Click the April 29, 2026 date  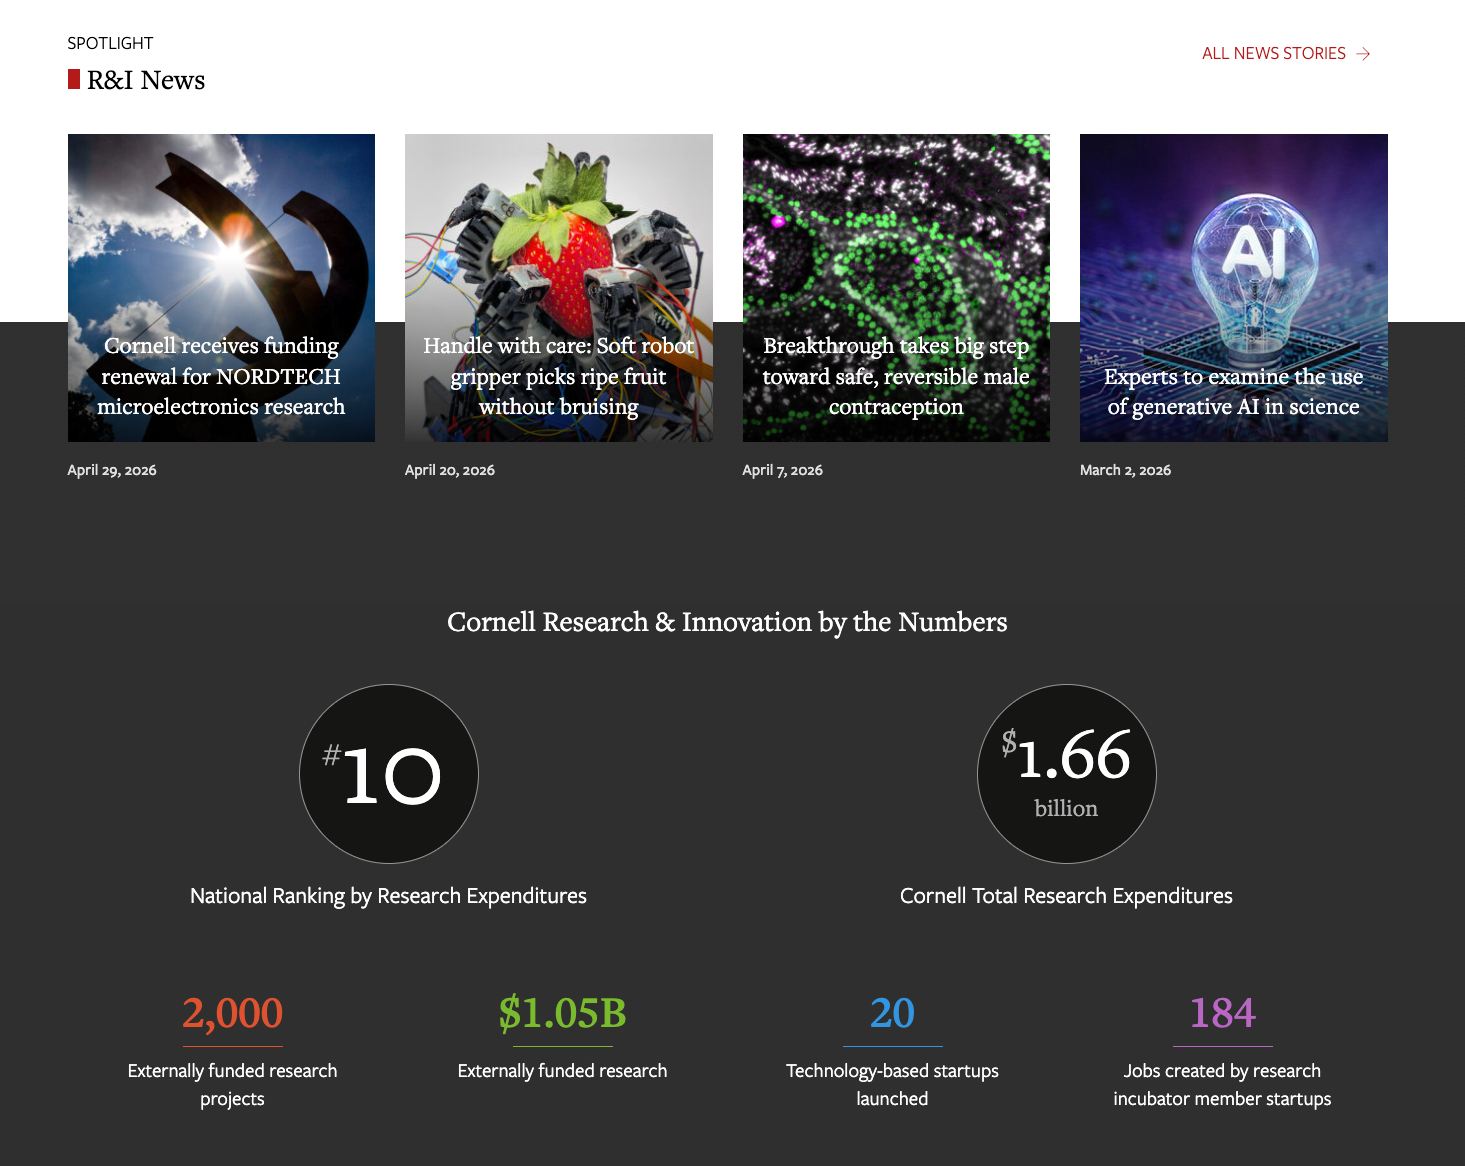pos(112,470)
